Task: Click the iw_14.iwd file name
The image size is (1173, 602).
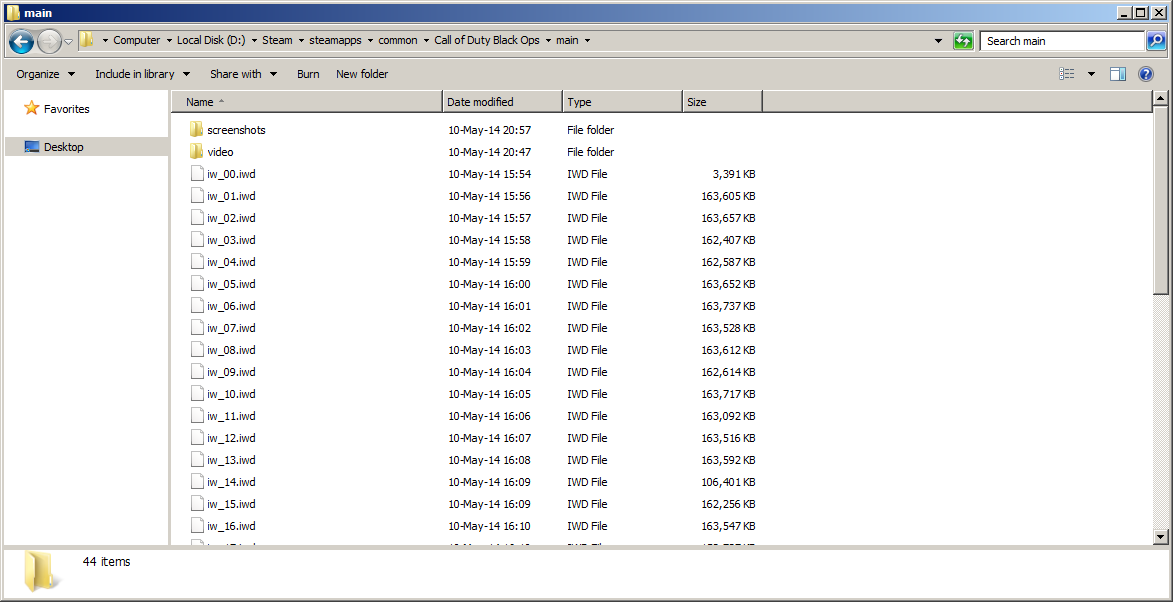Action: coord(231,482)
